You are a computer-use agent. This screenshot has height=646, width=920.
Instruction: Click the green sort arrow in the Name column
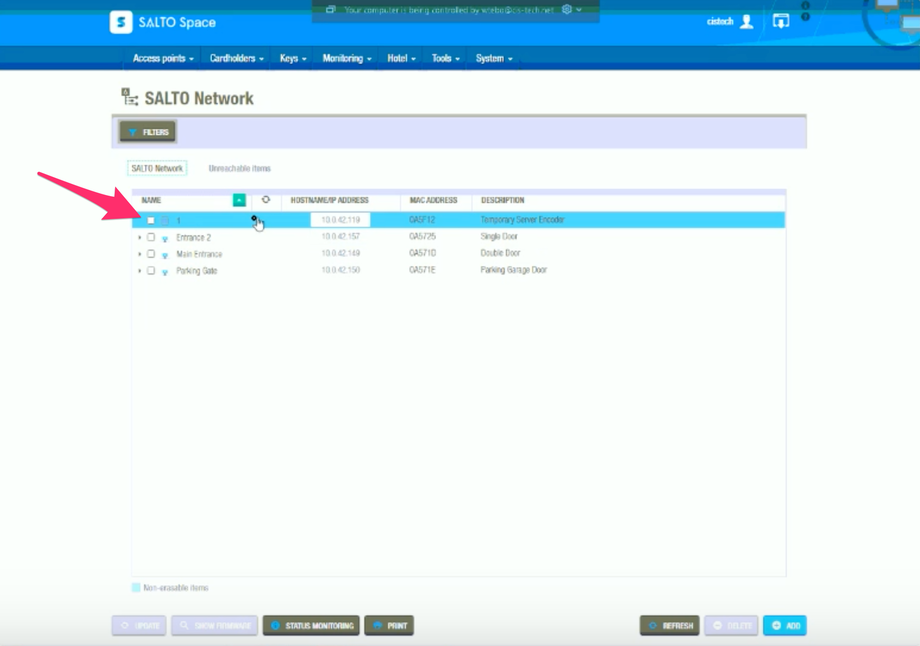click(x=239, y=200)
